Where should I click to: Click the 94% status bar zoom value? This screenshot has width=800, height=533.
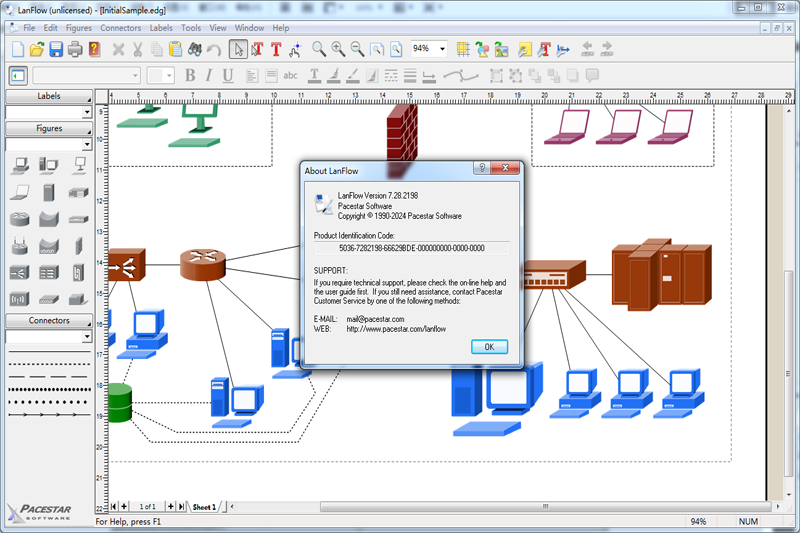coord(698,522)
